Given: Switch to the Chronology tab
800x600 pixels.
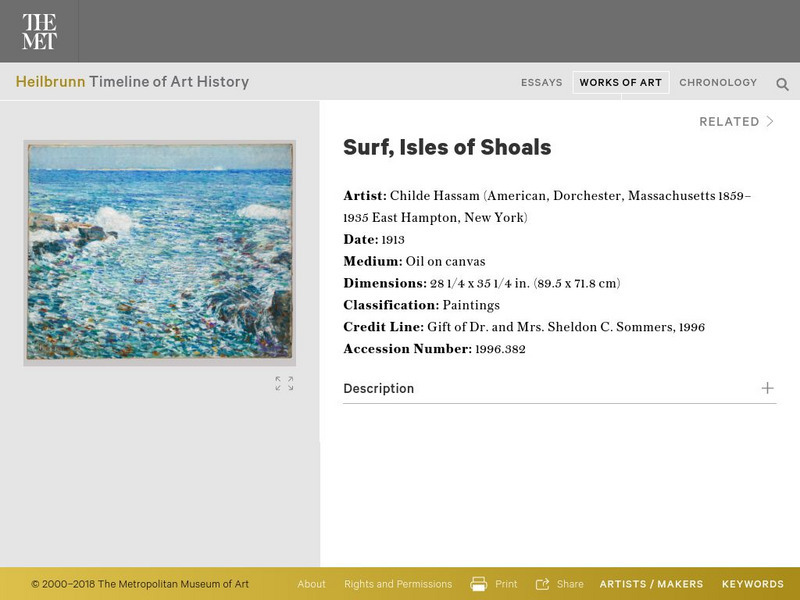Looking at the screenshot, I should point(718,83).
